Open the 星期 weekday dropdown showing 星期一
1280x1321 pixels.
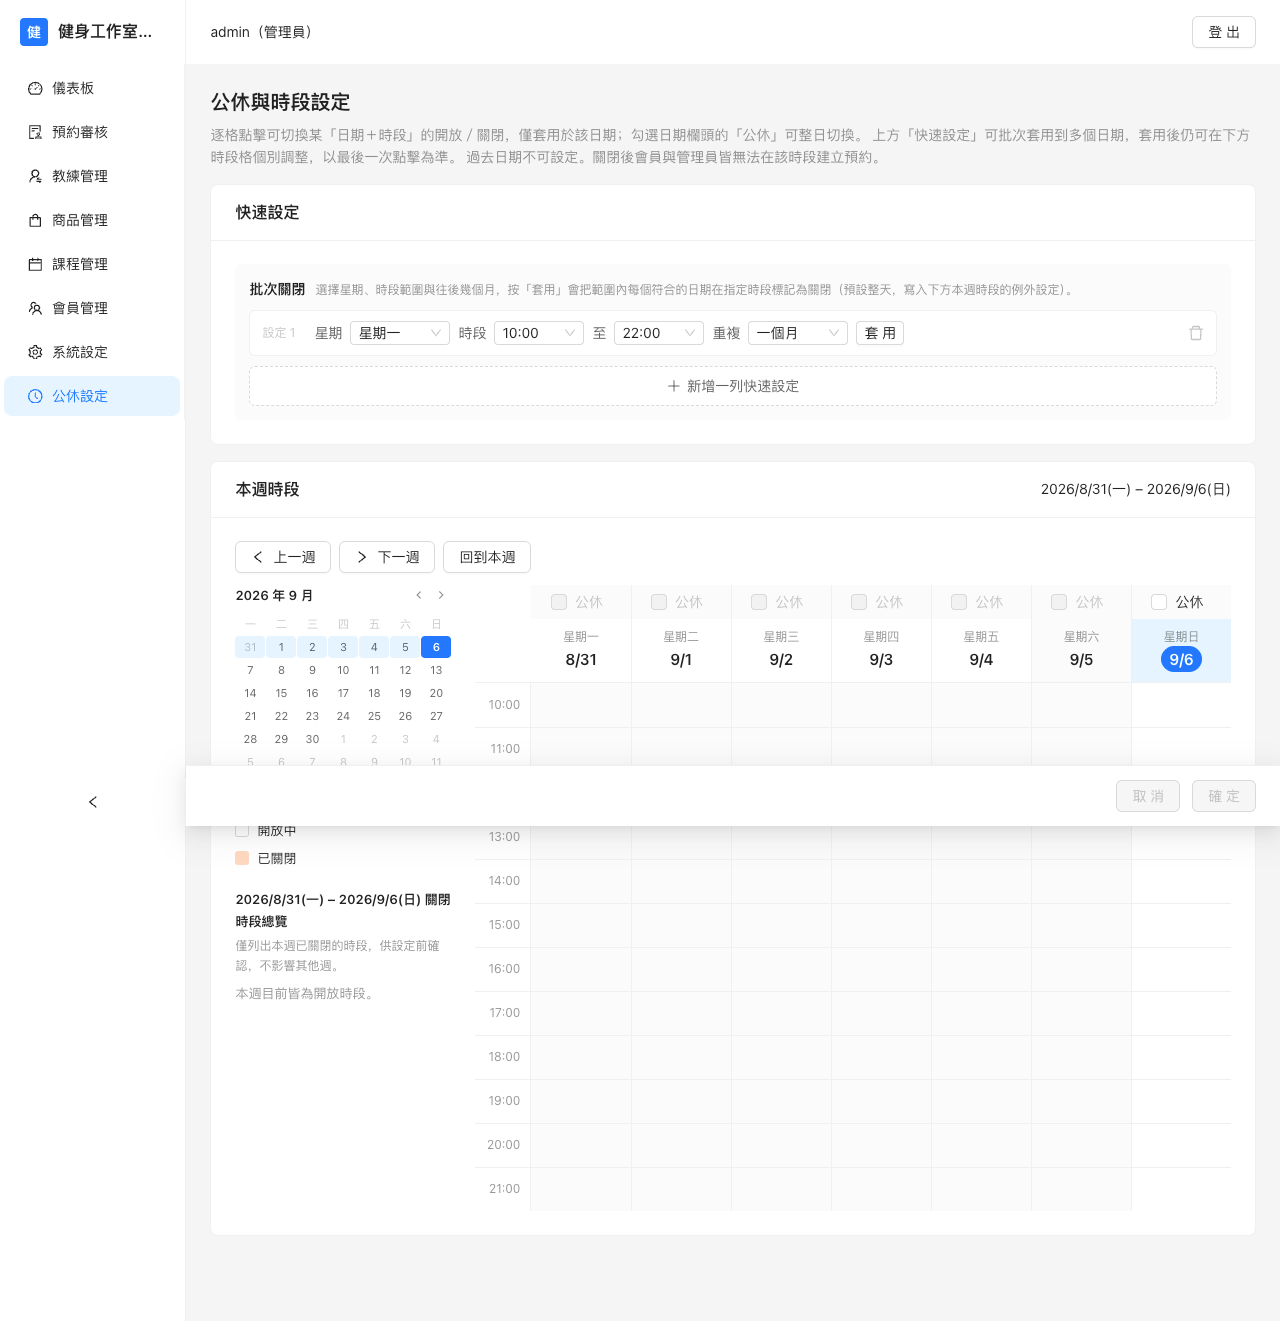[400, 333]
